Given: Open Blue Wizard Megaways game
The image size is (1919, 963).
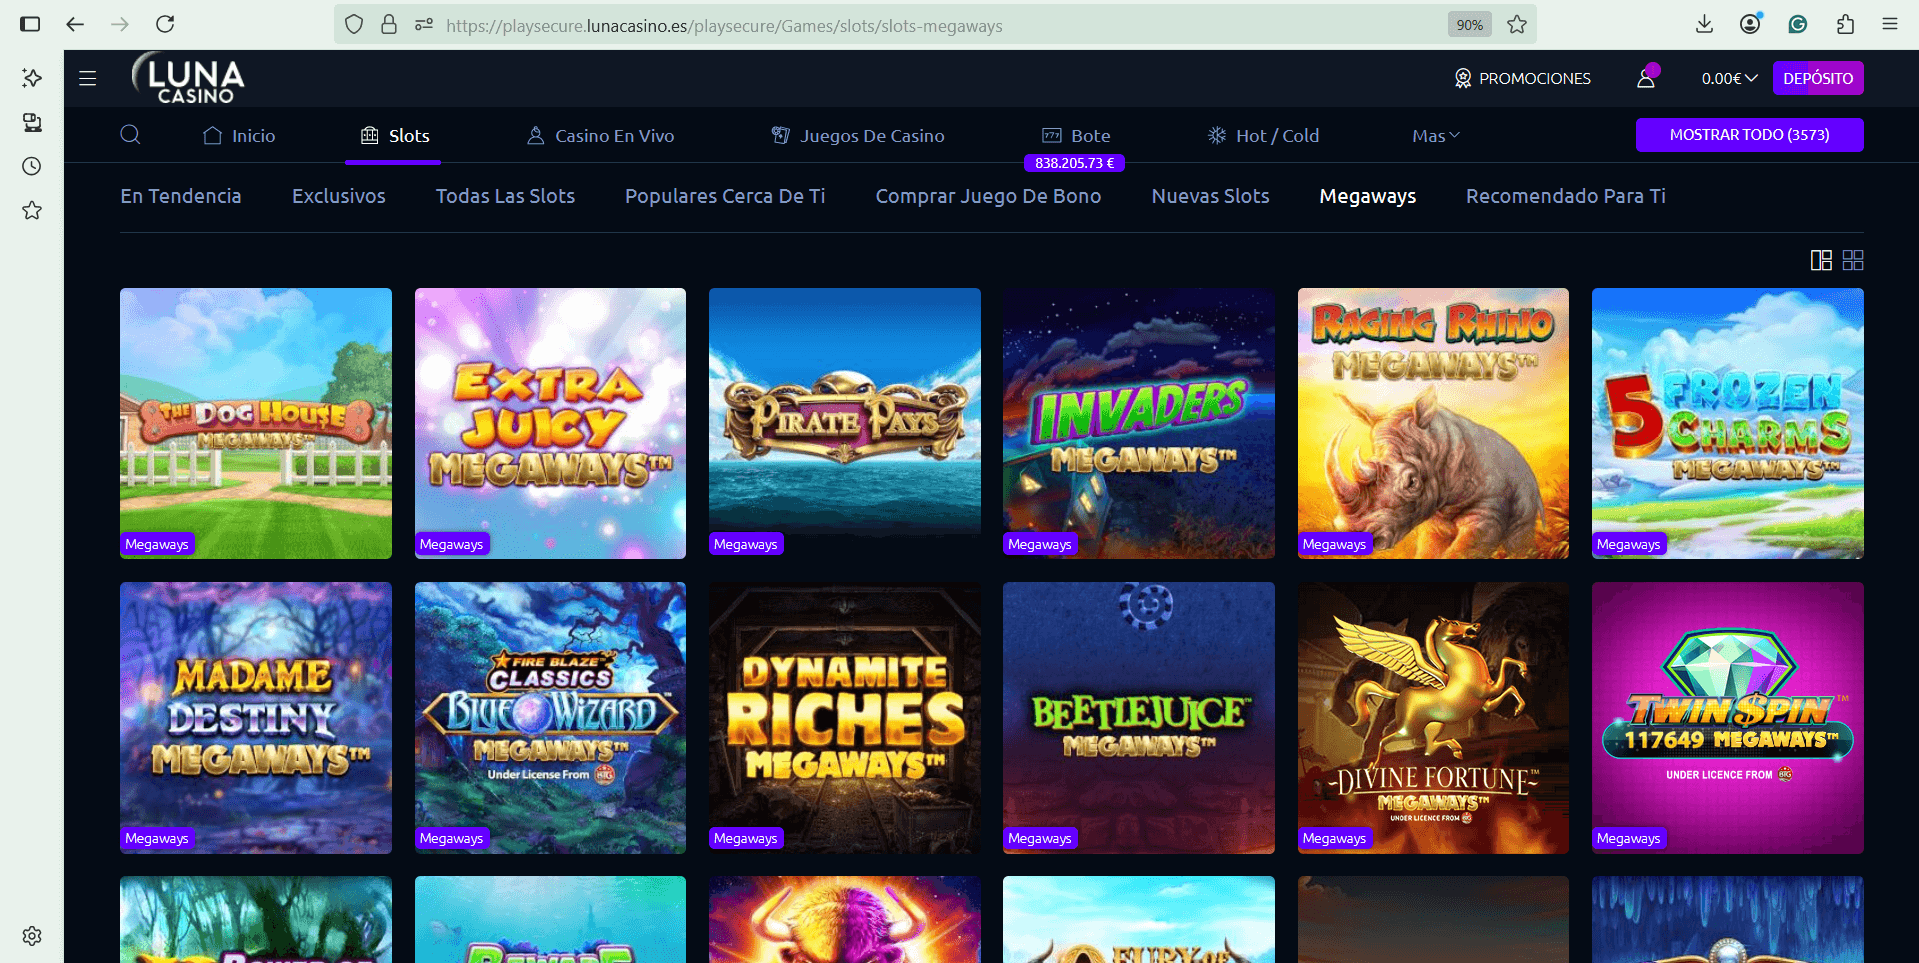Looking at the screenshot, I should coord(550,718).
